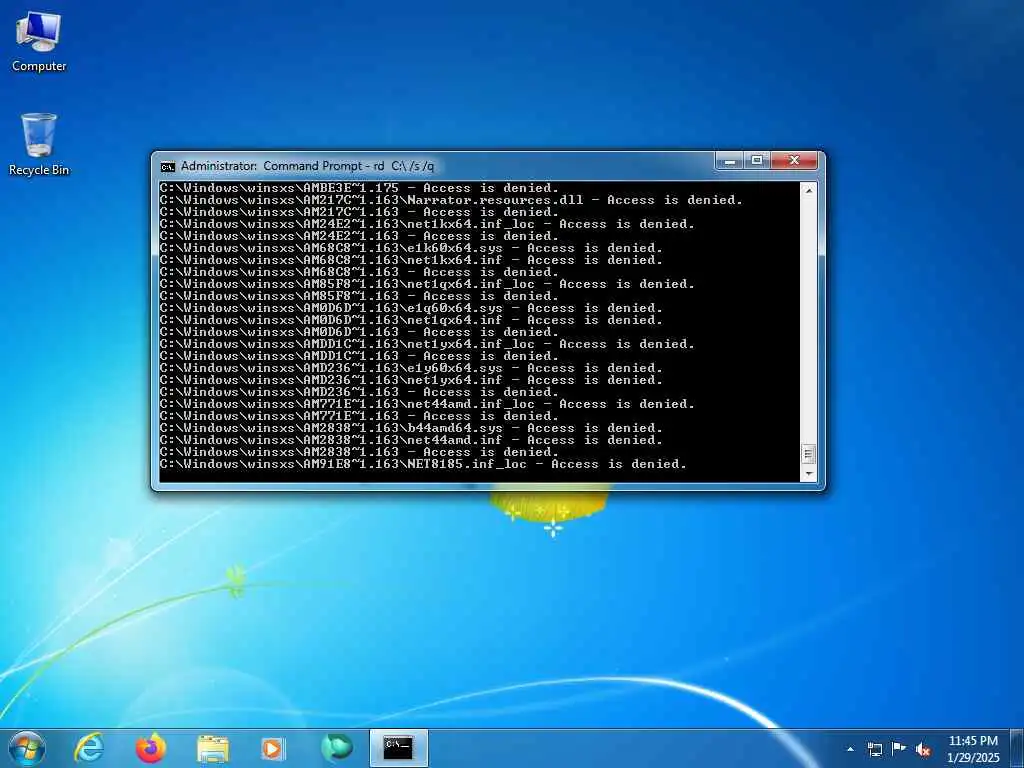Open Windows Media Player taskbar icon
1024x768 pixels.
click(273, 749)
